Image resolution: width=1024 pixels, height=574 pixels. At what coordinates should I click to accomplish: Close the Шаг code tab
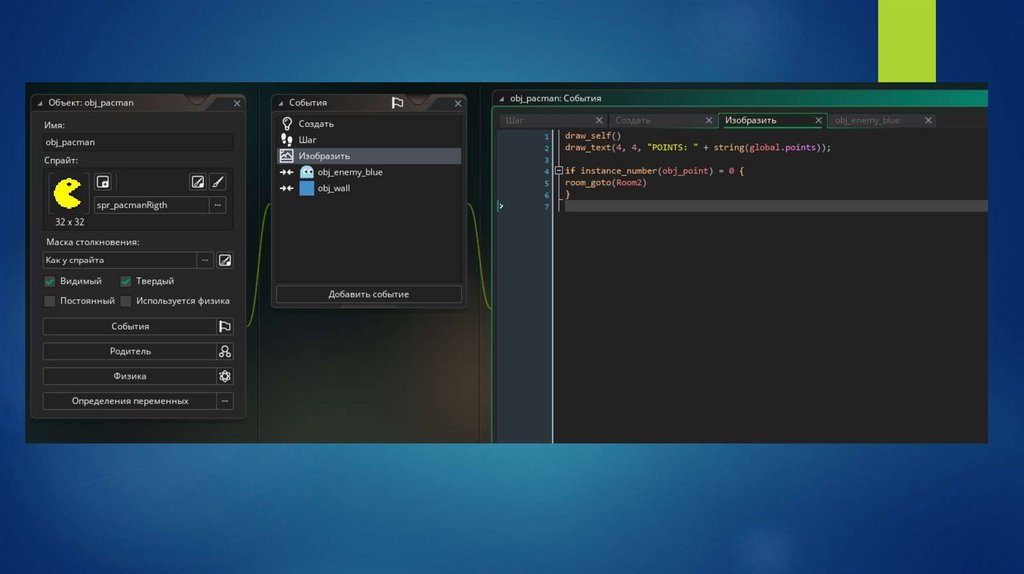pos(599,120)
